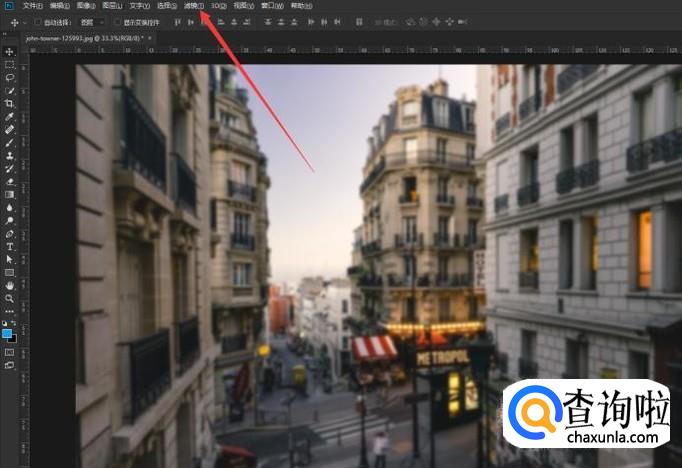Enable the Show Transform Controls checkbox

pos(117,22)
